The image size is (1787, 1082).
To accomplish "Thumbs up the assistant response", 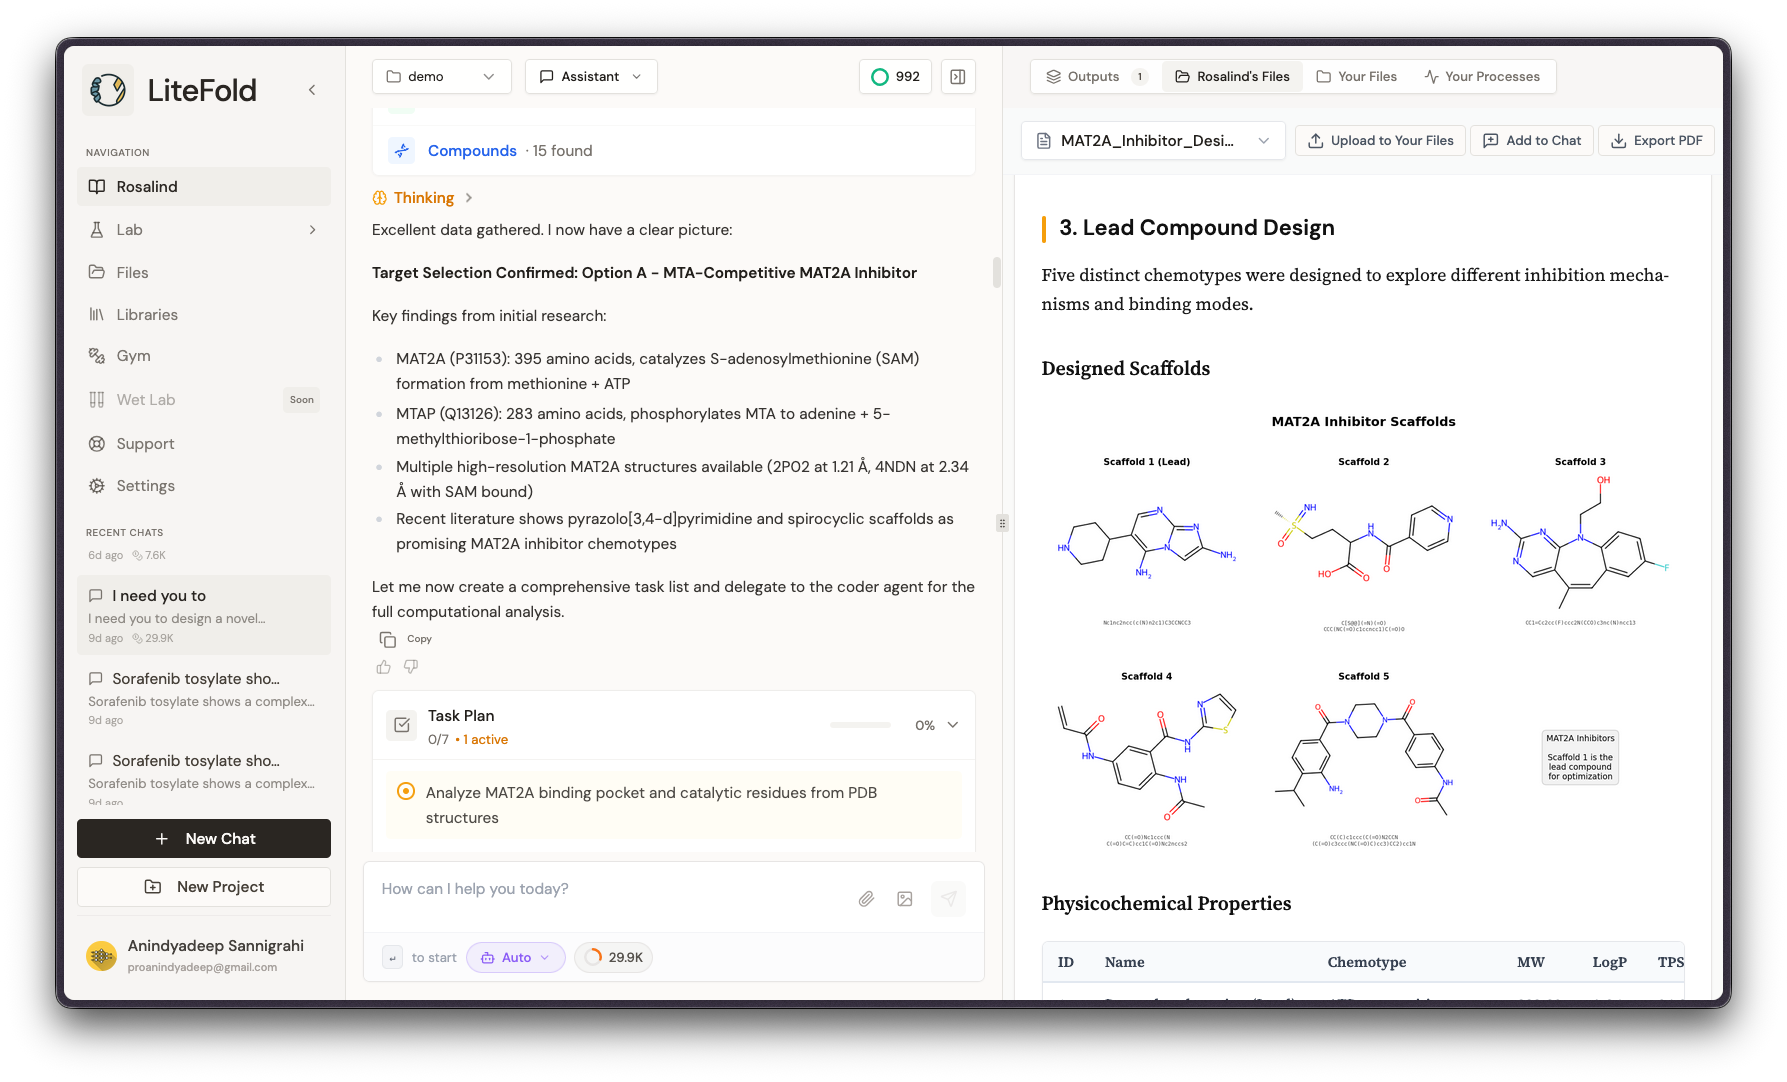I will pyautogui.click(x=383, y=666).
